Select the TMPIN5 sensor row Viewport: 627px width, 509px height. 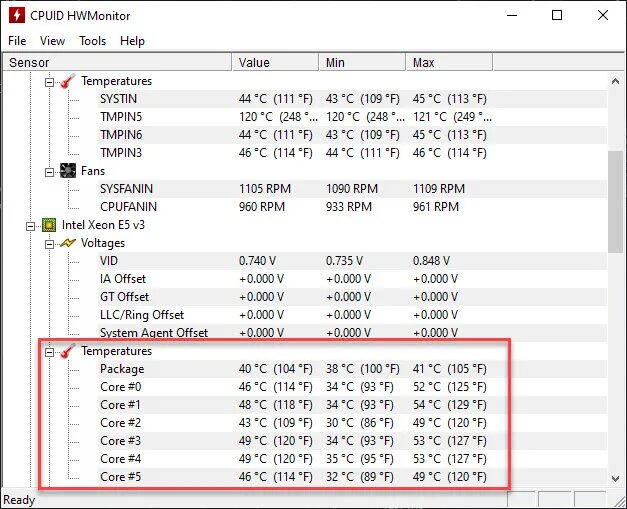click(x=352, y=117)
